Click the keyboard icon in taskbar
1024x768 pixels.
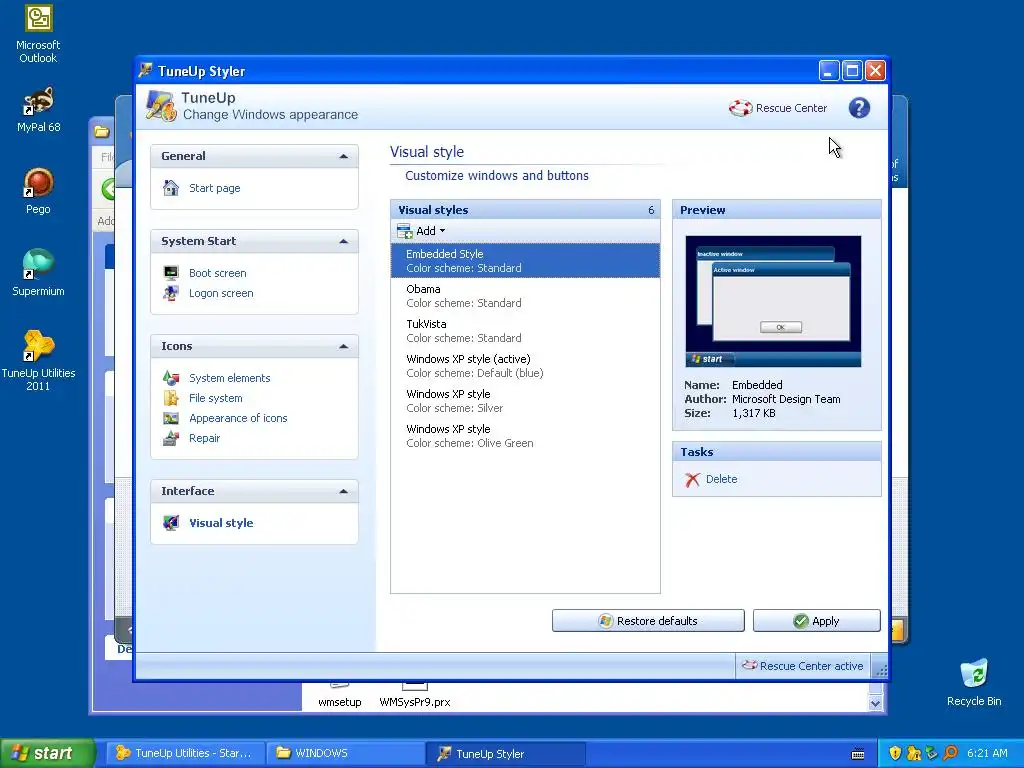858,754
